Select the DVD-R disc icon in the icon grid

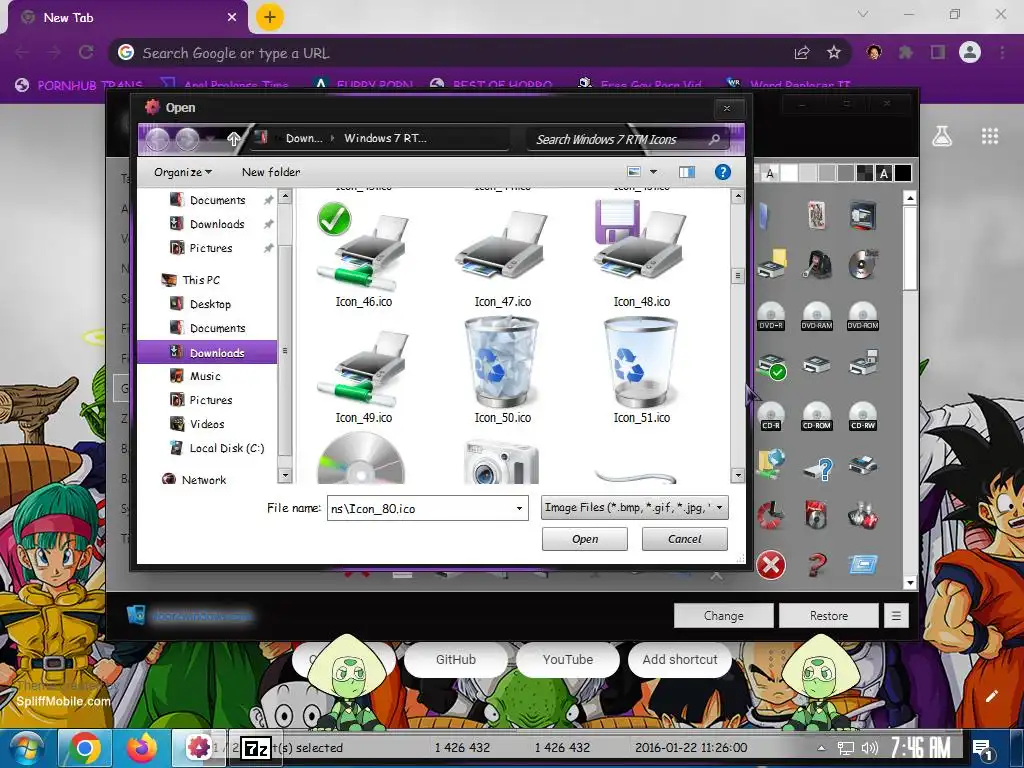point(771,316)
